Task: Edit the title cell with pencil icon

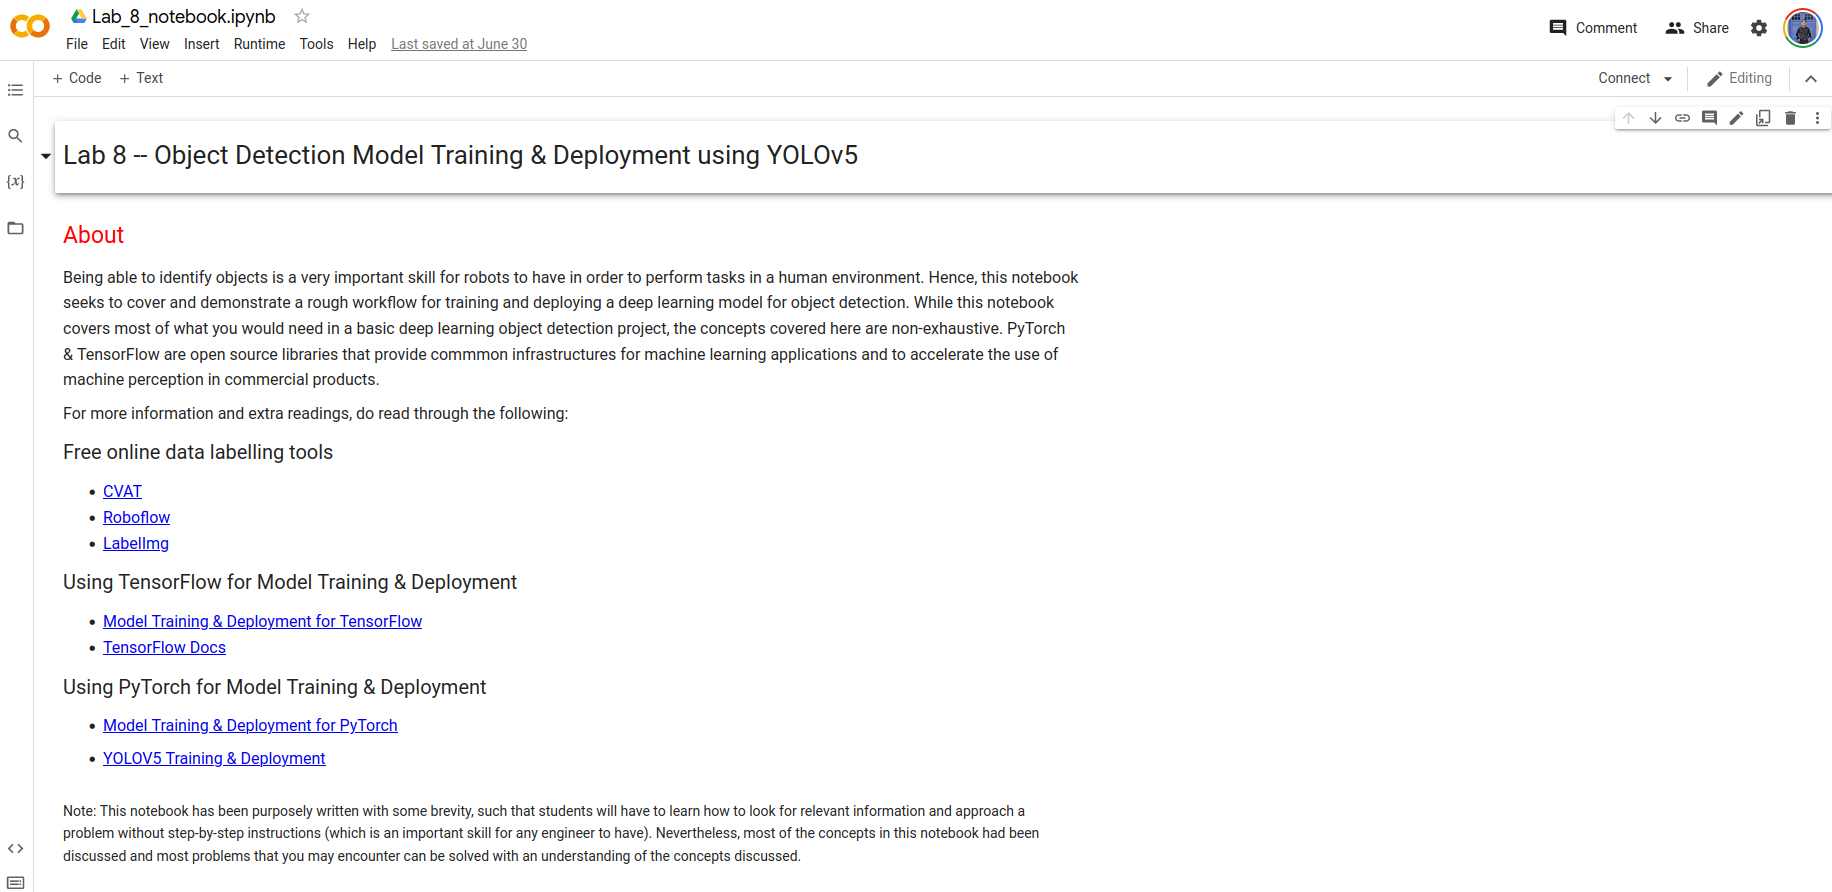Action: (1737, 118)
